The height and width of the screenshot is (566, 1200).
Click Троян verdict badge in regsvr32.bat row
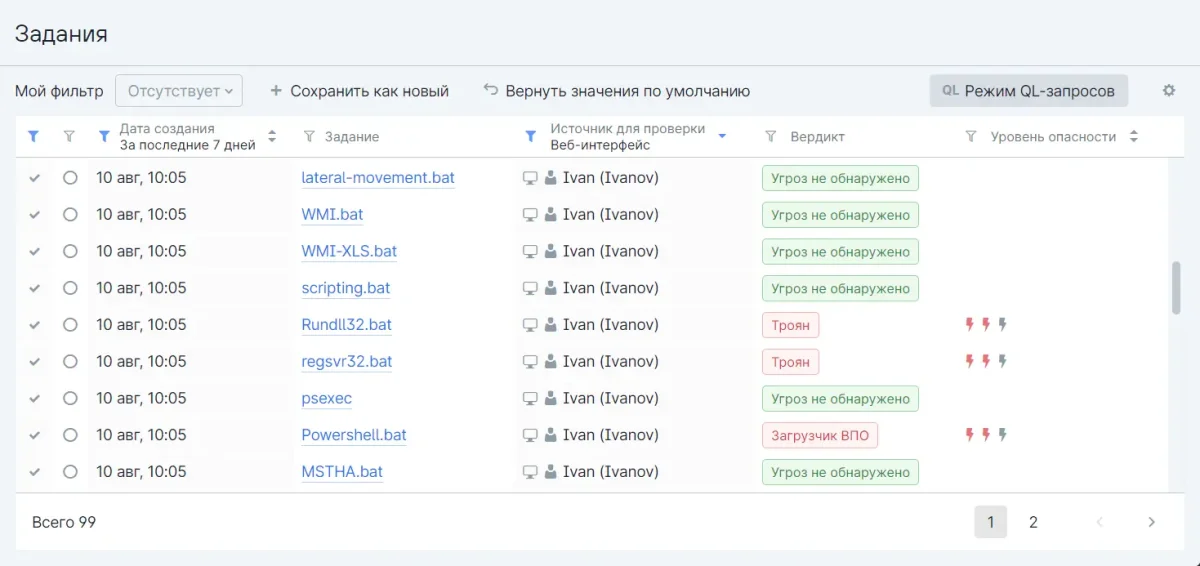click(x=790, y=361)
